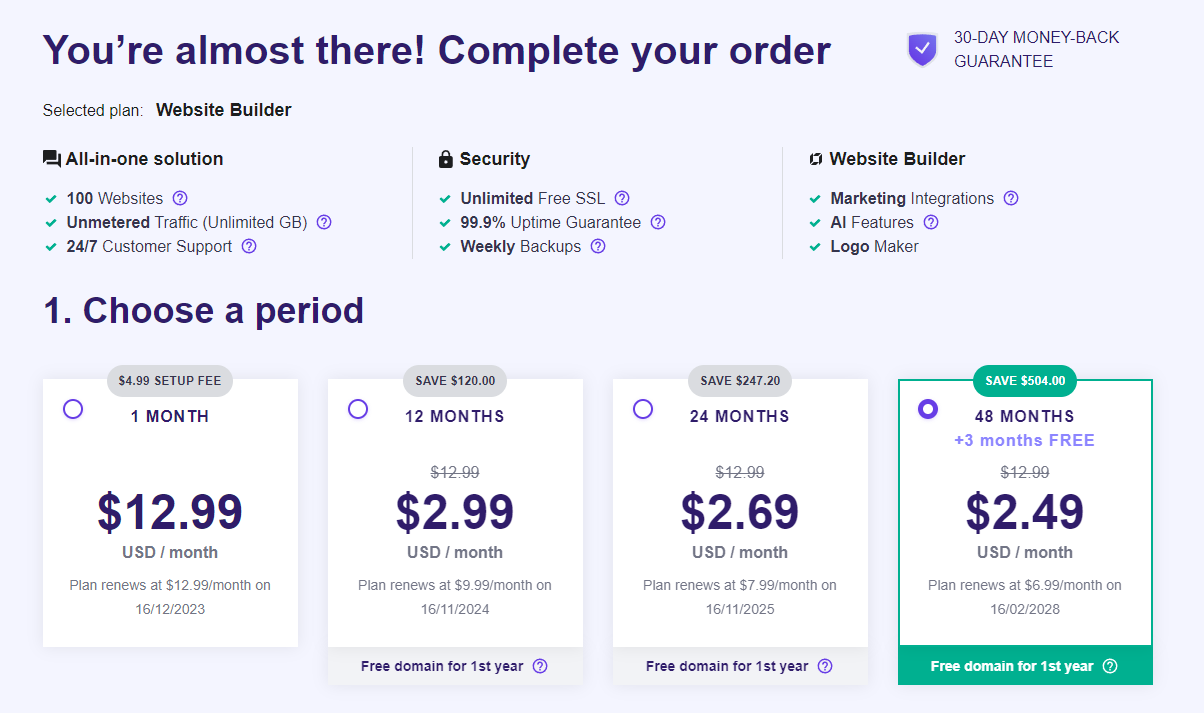This screenshot has width=1204, height=713.
Task: Choose the 24 Months radio option
Action: (643, 409)
